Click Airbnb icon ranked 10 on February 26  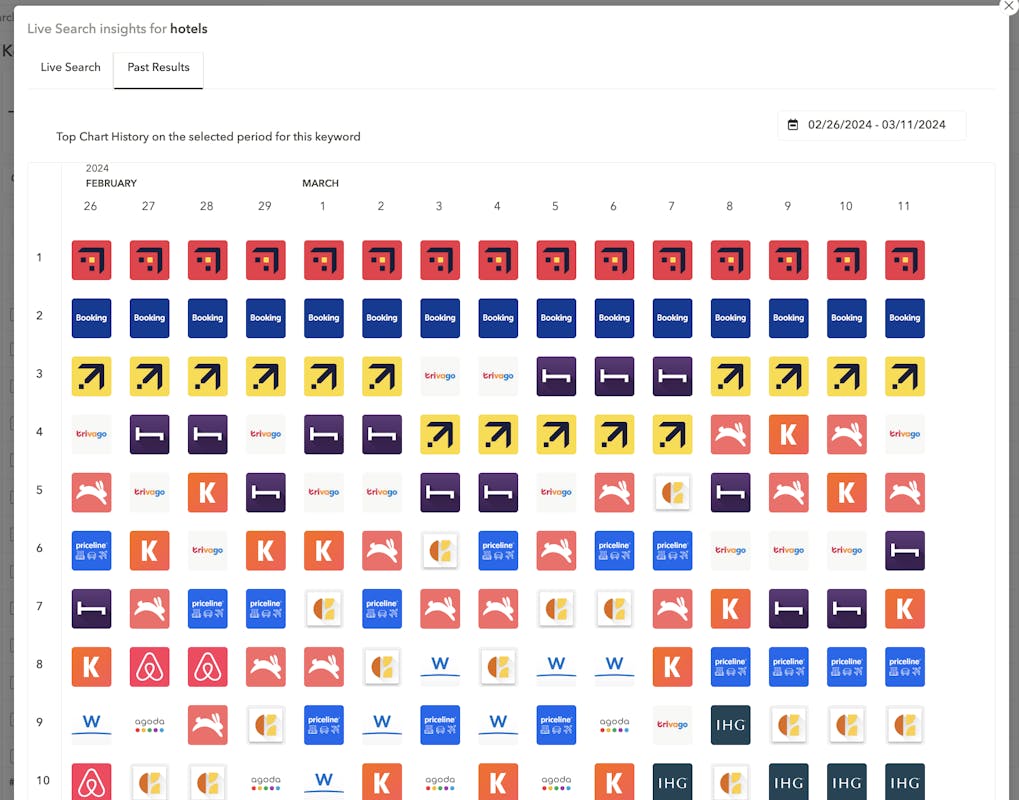click(x=91, y=782)
